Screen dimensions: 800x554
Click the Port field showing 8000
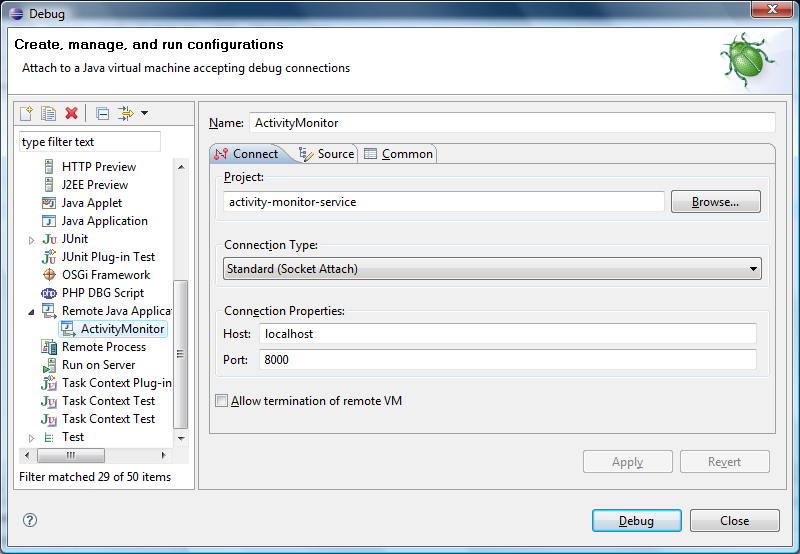tap(508, 360)
